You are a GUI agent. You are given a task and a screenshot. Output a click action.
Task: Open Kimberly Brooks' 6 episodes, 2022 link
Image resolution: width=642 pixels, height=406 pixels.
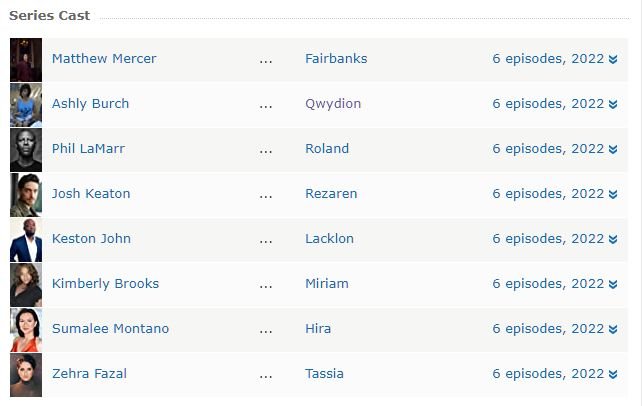tap(548, 283)
